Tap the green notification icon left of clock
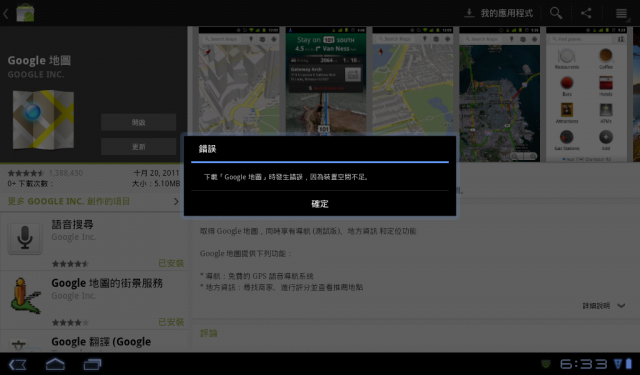640x375 pixels. coord(546,364)
